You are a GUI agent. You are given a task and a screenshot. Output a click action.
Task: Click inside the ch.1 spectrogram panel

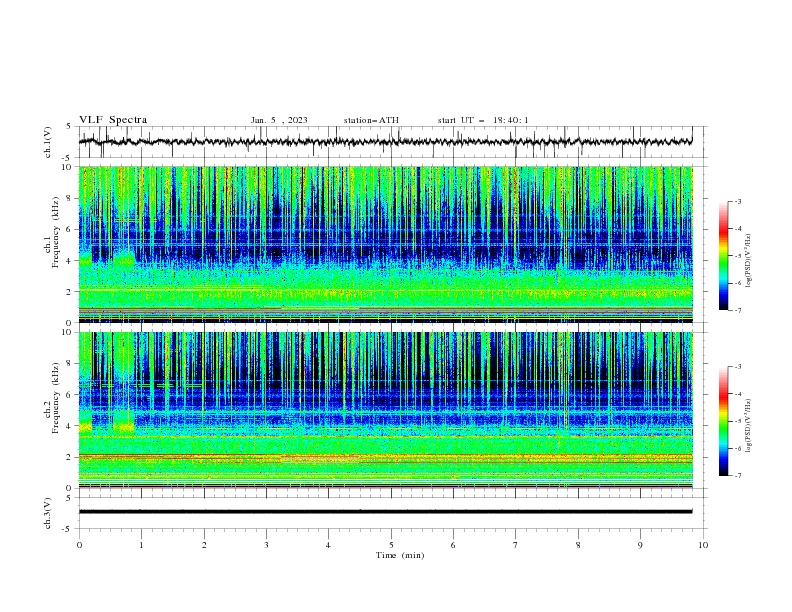(385, 244)
